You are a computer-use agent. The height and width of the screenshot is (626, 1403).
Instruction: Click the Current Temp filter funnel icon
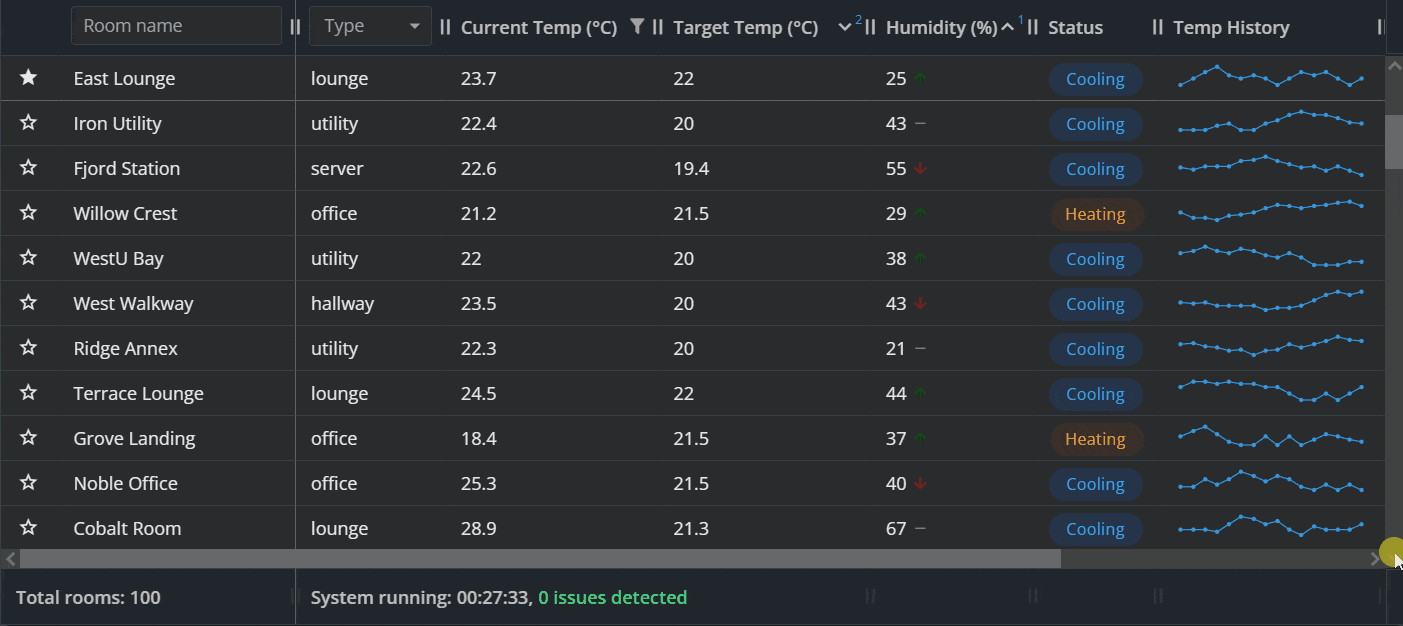pyautogui.click(x=637, y=27)
